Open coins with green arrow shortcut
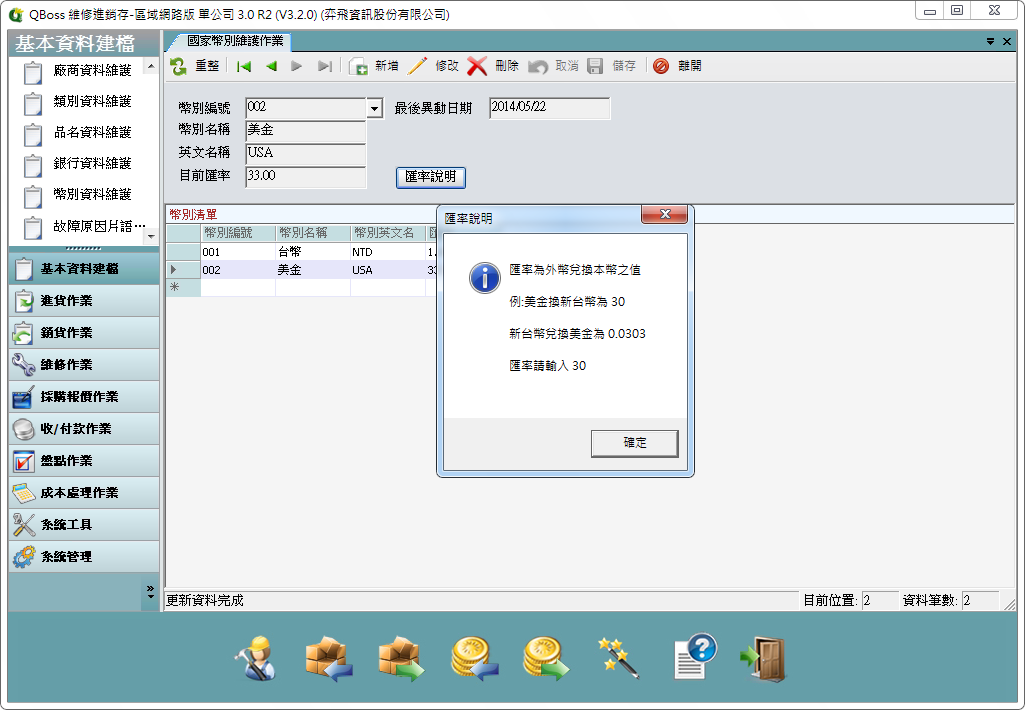The height and width of the screenshot is (710, 1025). point(546,658)
